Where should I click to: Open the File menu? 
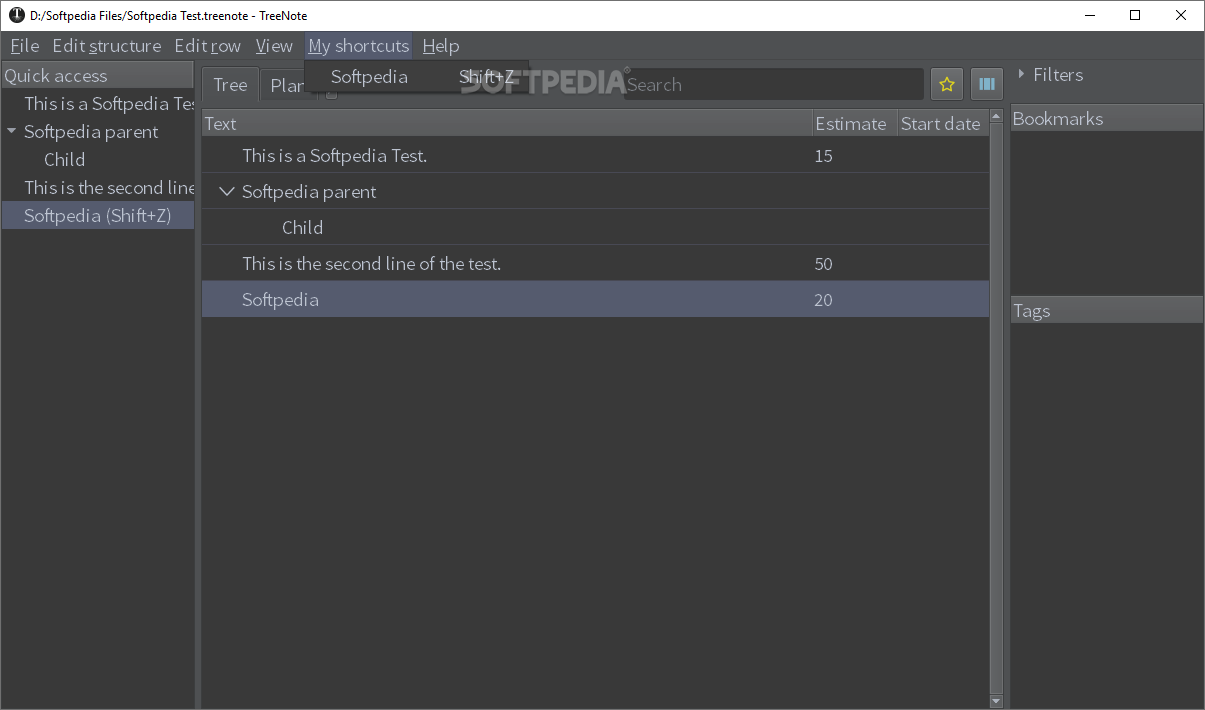pos(25,46)
